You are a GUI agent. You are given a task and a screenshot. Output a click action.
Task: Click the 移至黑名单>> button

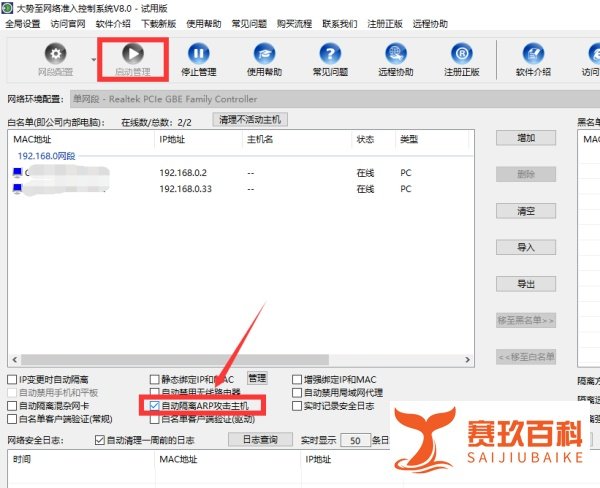pos(526,320)
